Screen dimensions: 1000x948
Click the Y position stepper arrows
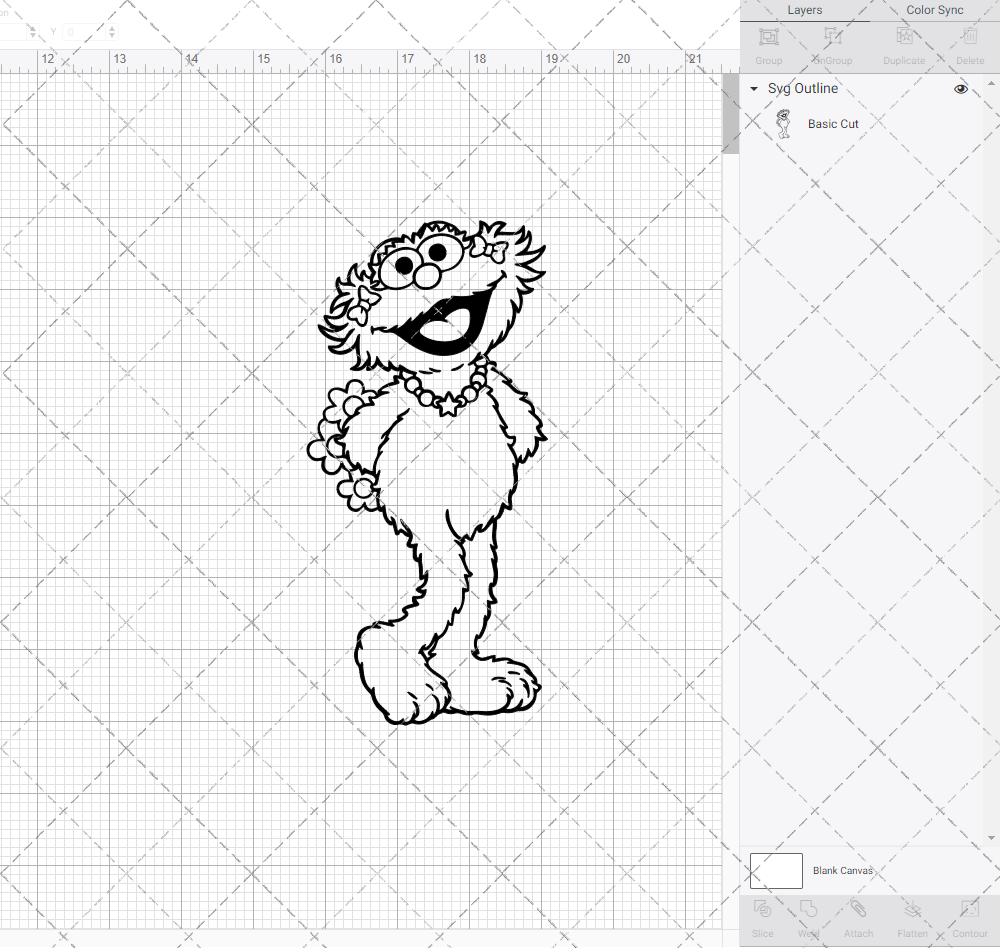point(110,31)
